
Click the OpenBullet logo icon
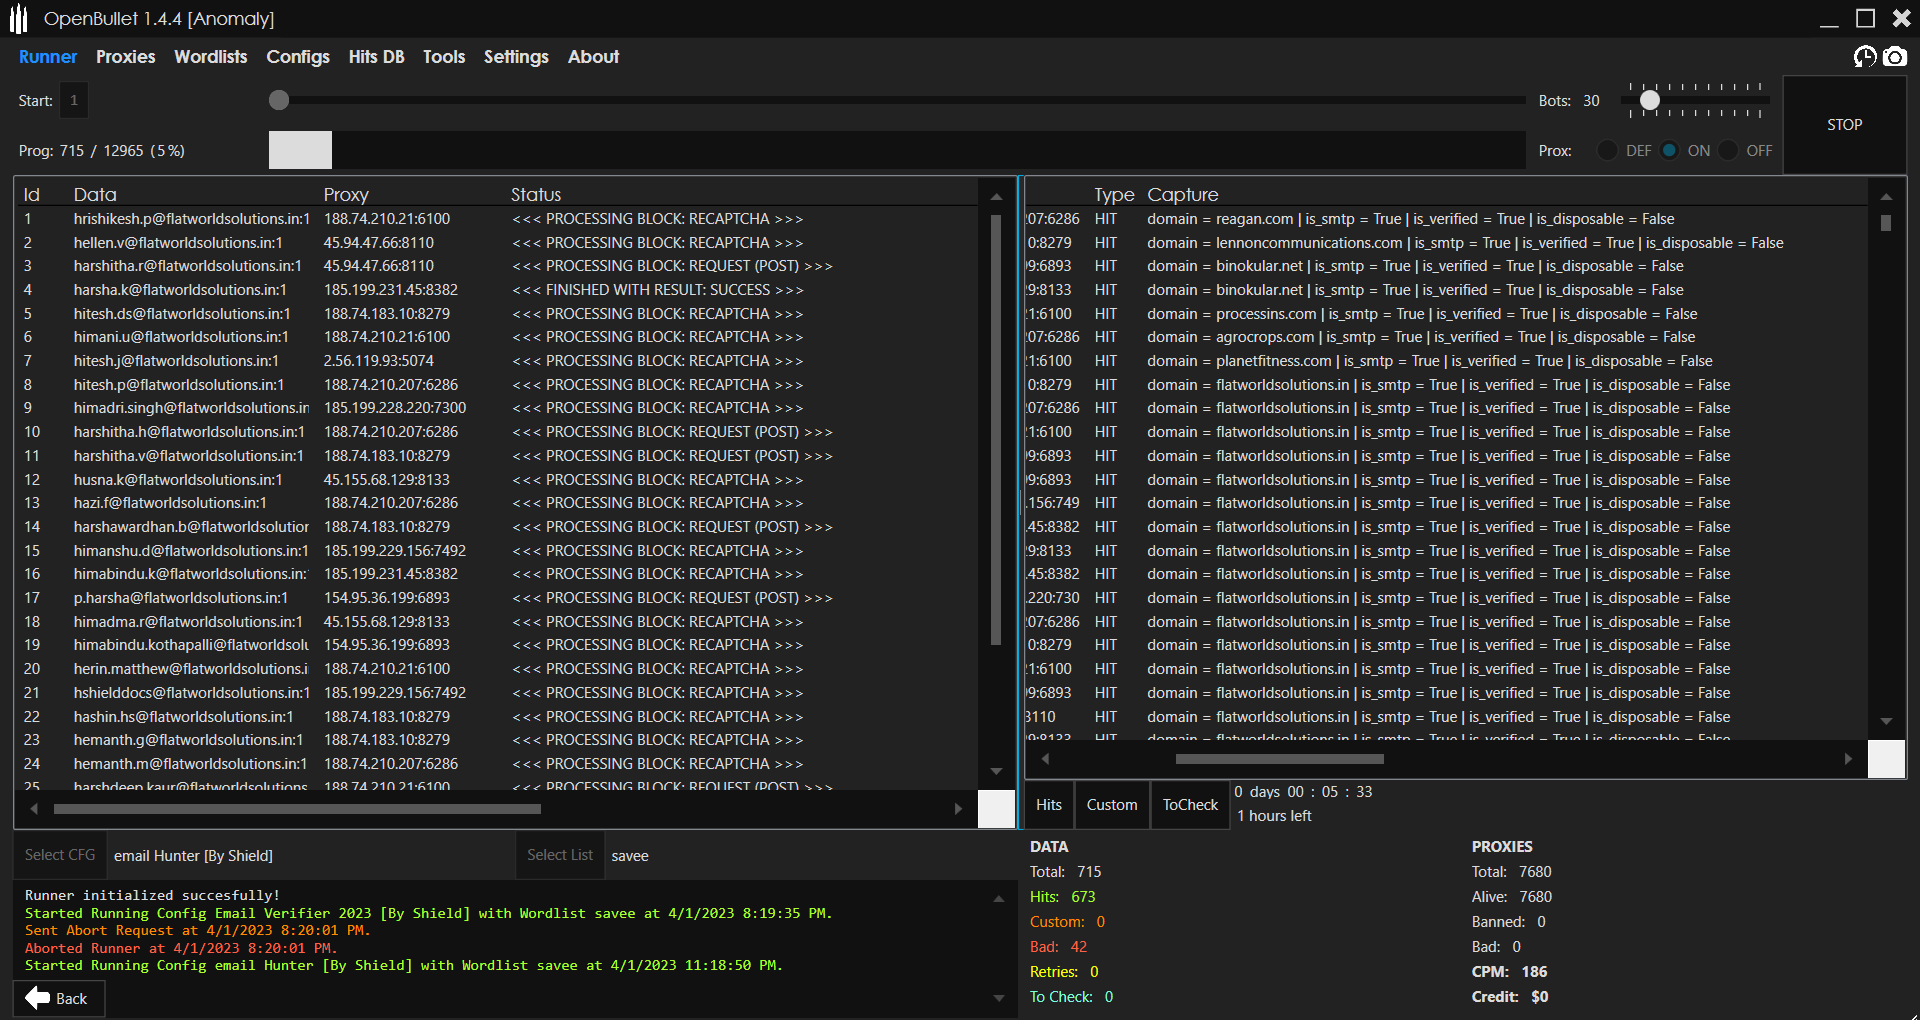[x=18, y=18]
